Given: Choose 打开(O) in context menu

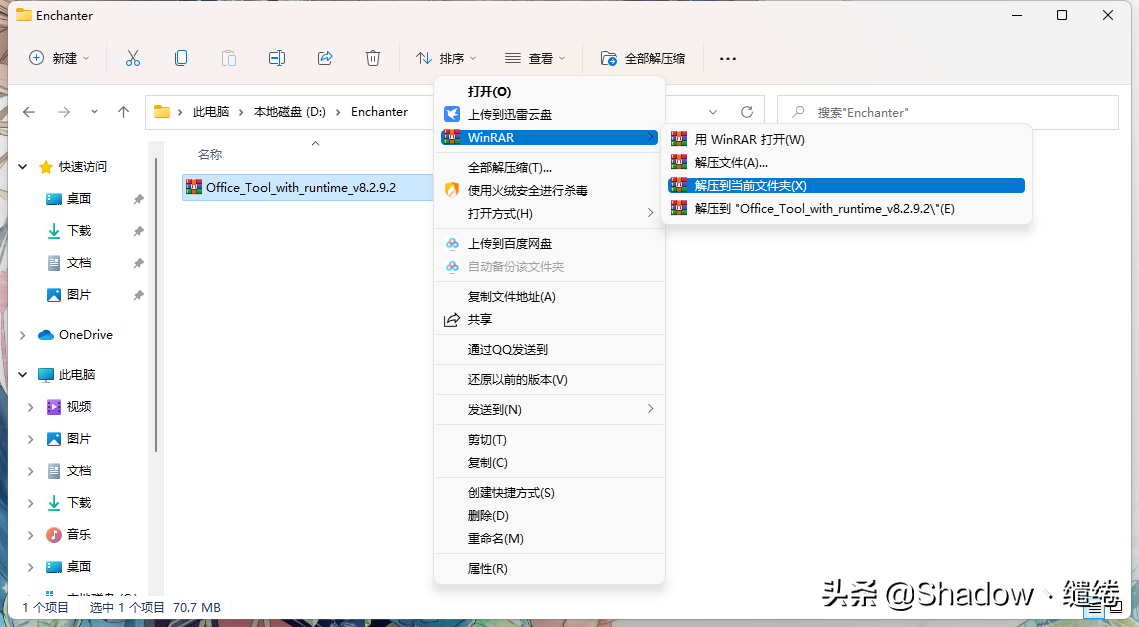Looking at the screenshot, I should (549, 92).
